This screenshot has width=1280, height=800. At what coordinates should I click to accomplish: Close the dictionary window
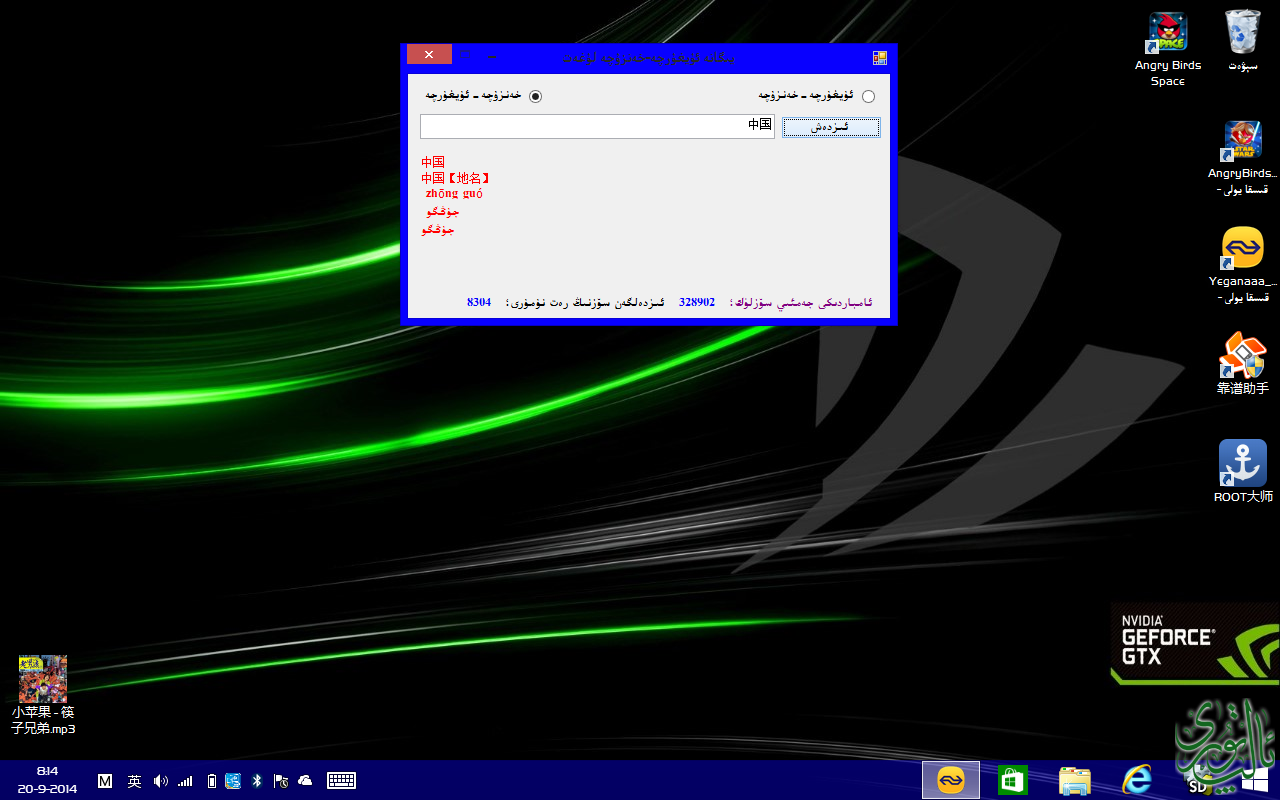[429, 55]
